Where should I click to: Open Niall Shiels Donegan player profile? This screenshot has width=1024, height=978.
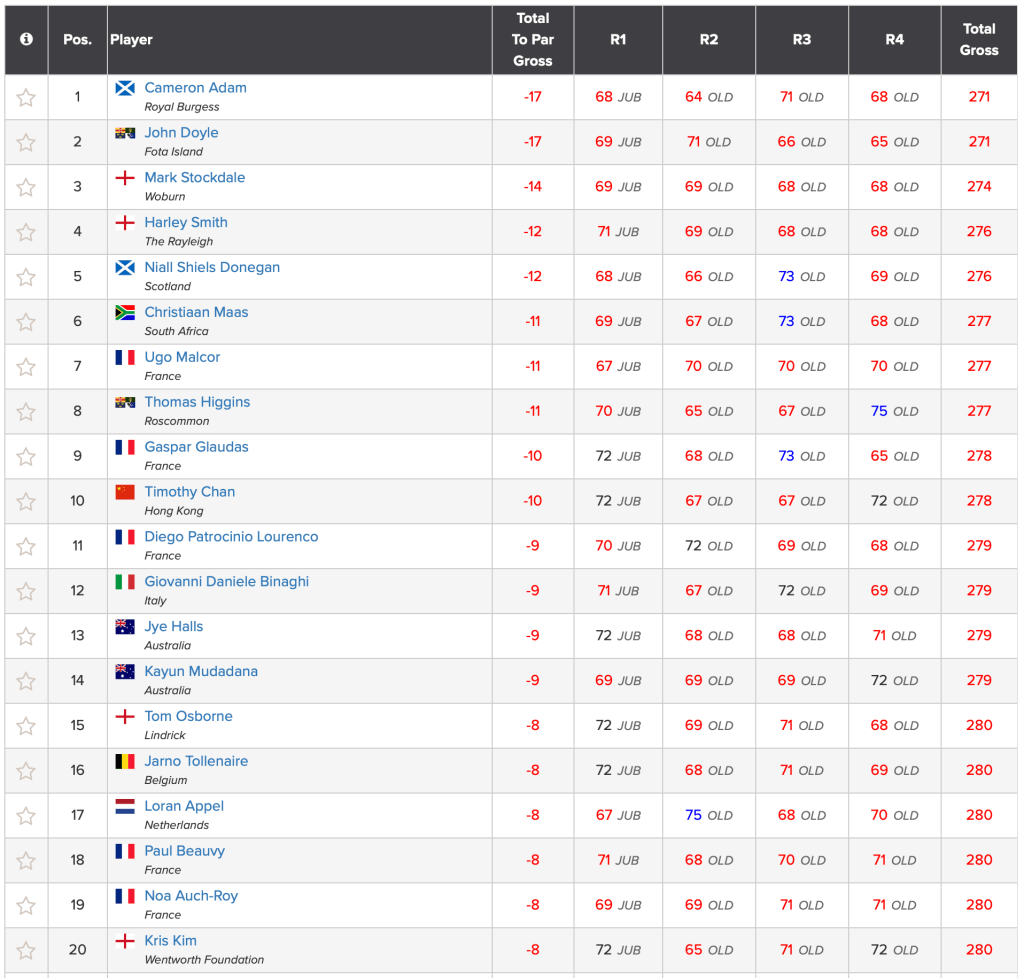(x=212, y=267)
